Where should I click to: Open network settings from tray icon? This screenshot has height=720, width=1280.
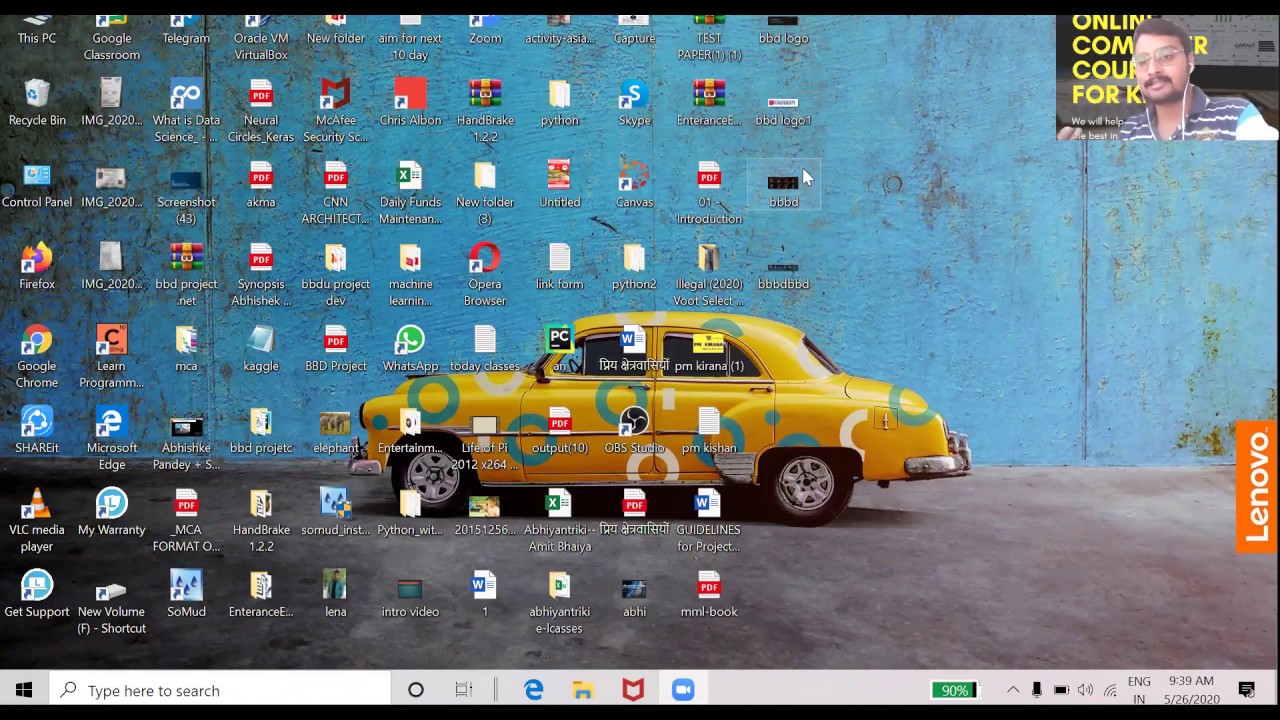click(x=1110, y=690)
